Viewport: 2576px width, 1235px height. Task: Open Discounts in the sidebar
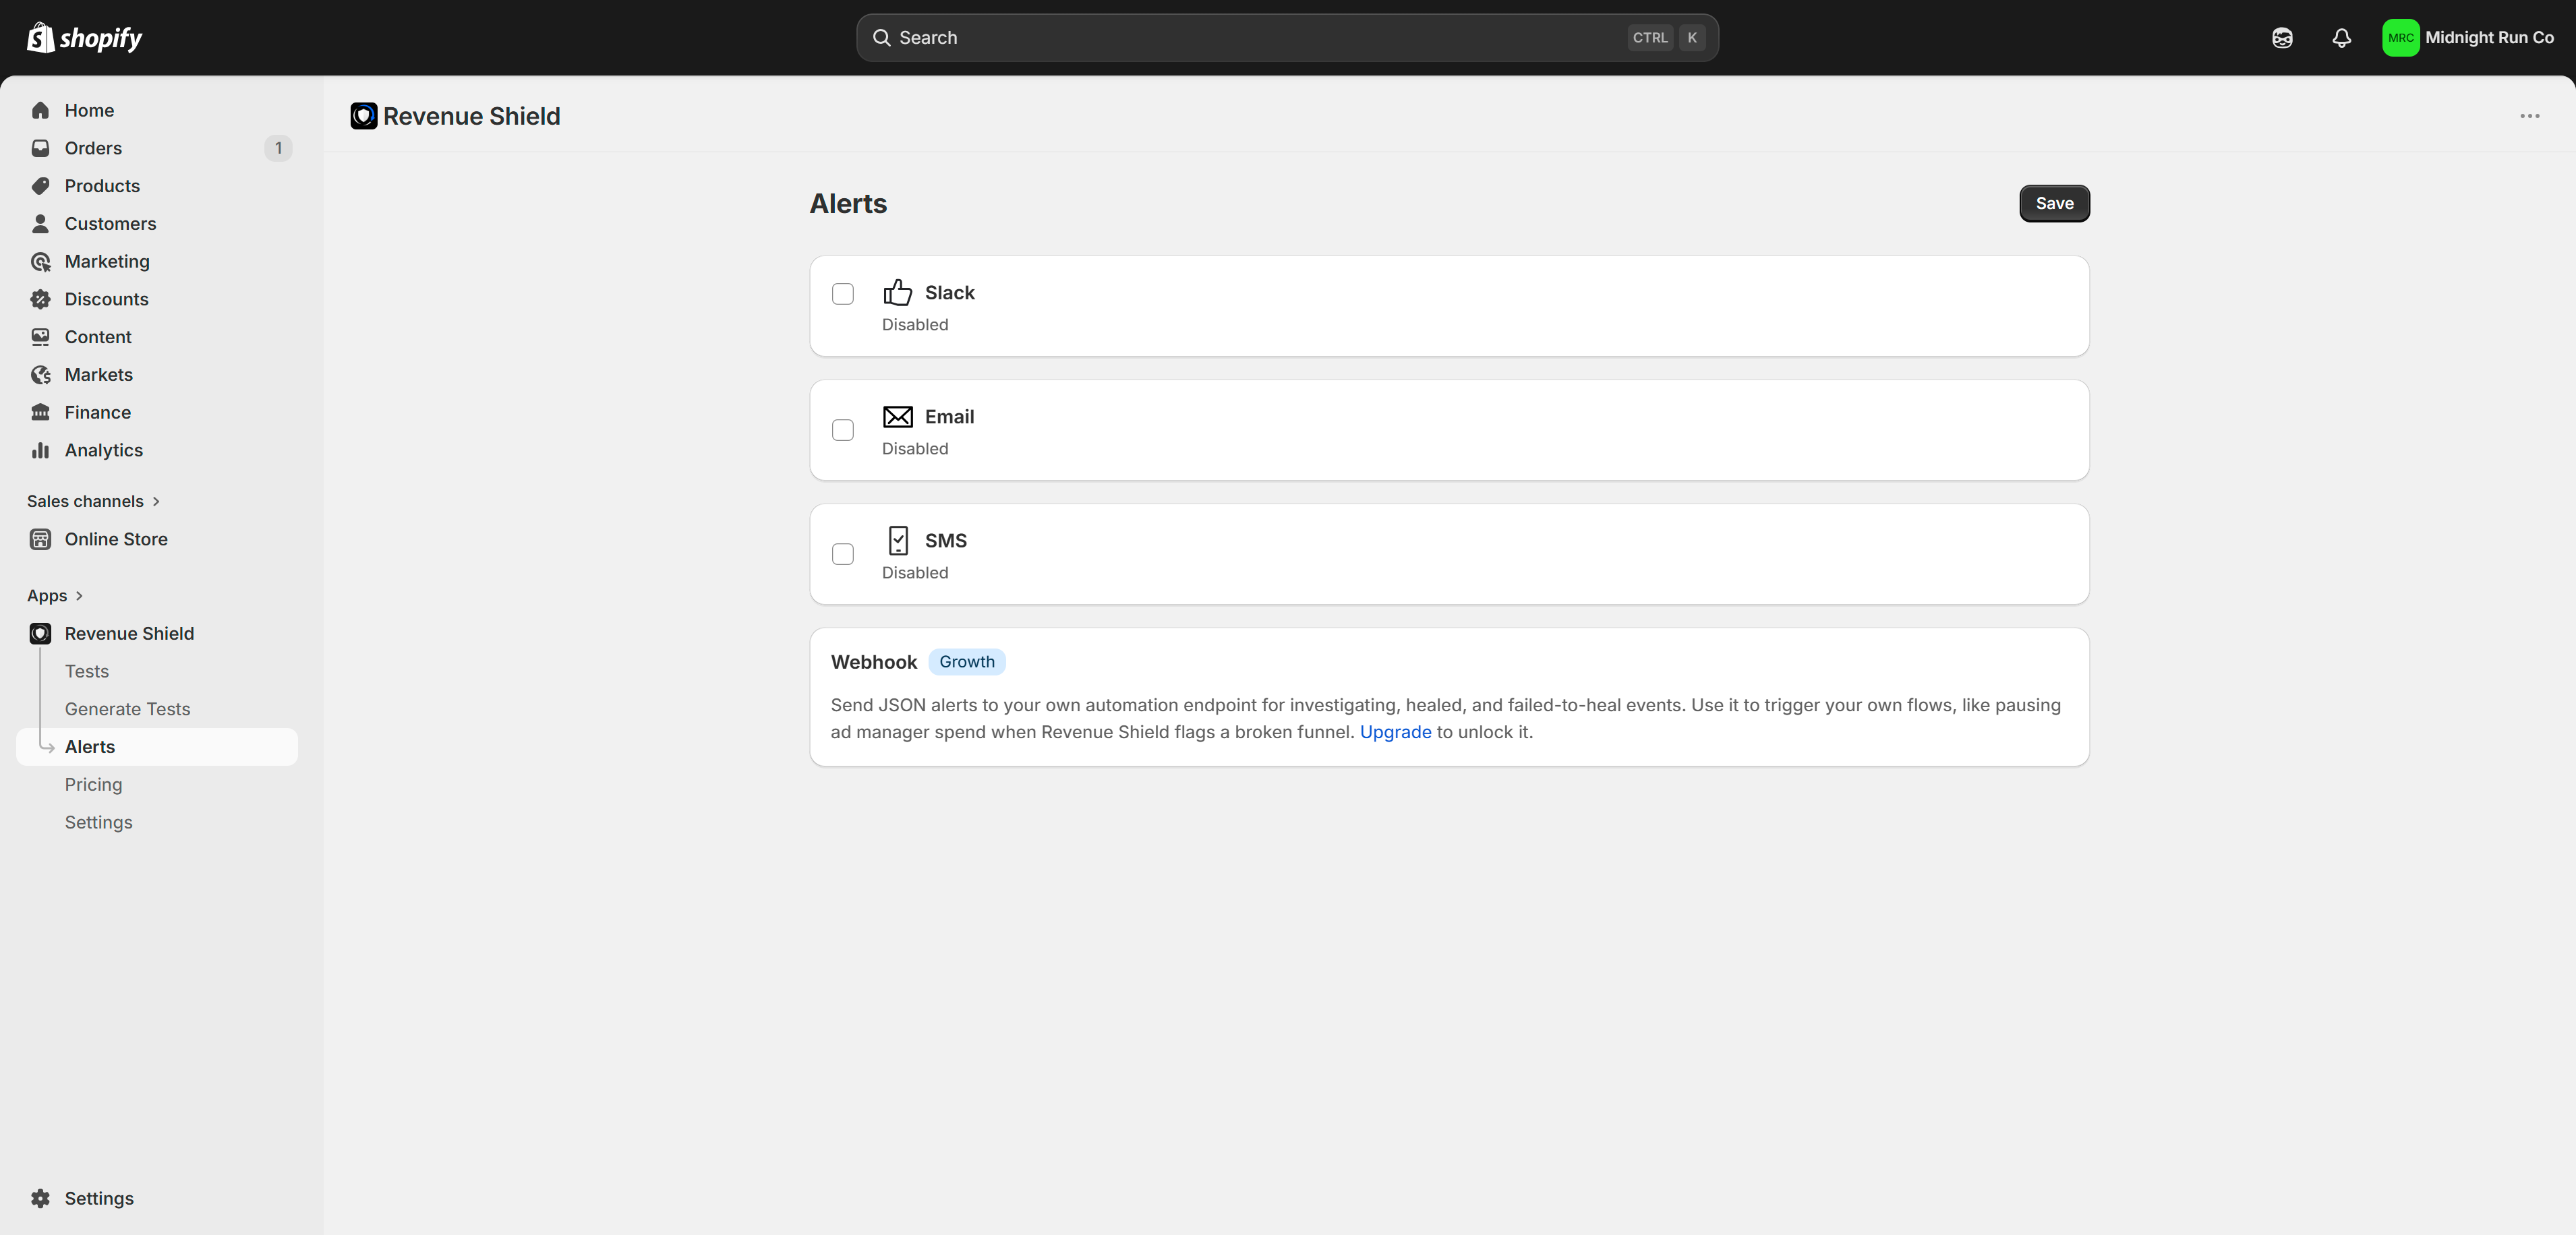pos(157,299)
